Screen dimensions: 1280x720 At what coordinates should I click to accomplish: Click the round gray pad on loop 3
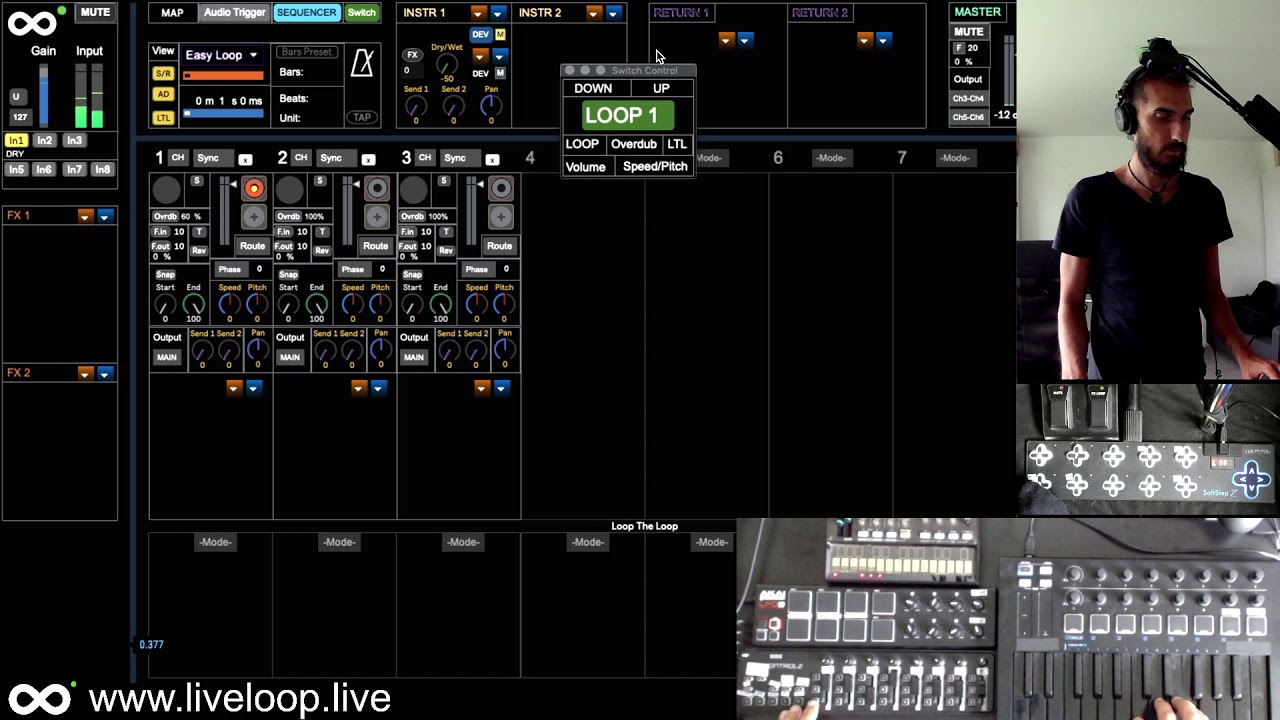point(414,189)
